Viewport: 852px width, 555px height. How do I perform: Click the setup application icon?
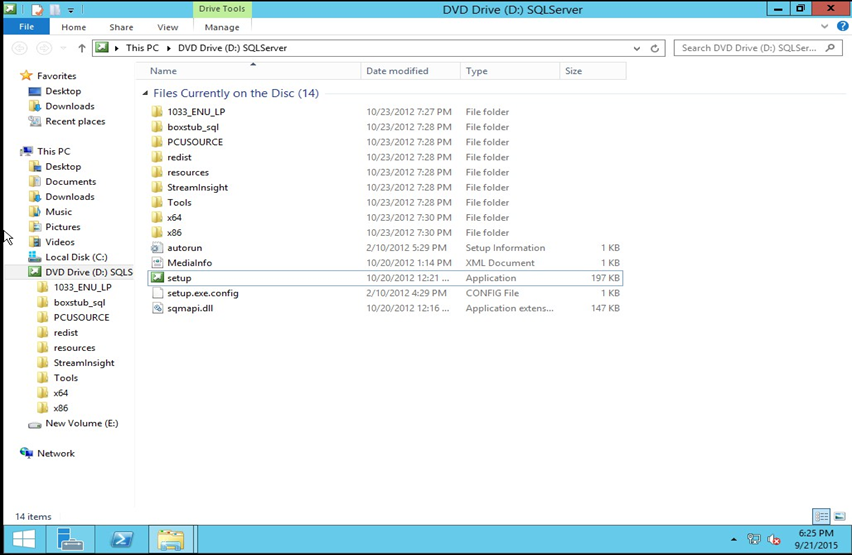coord(157,278)
